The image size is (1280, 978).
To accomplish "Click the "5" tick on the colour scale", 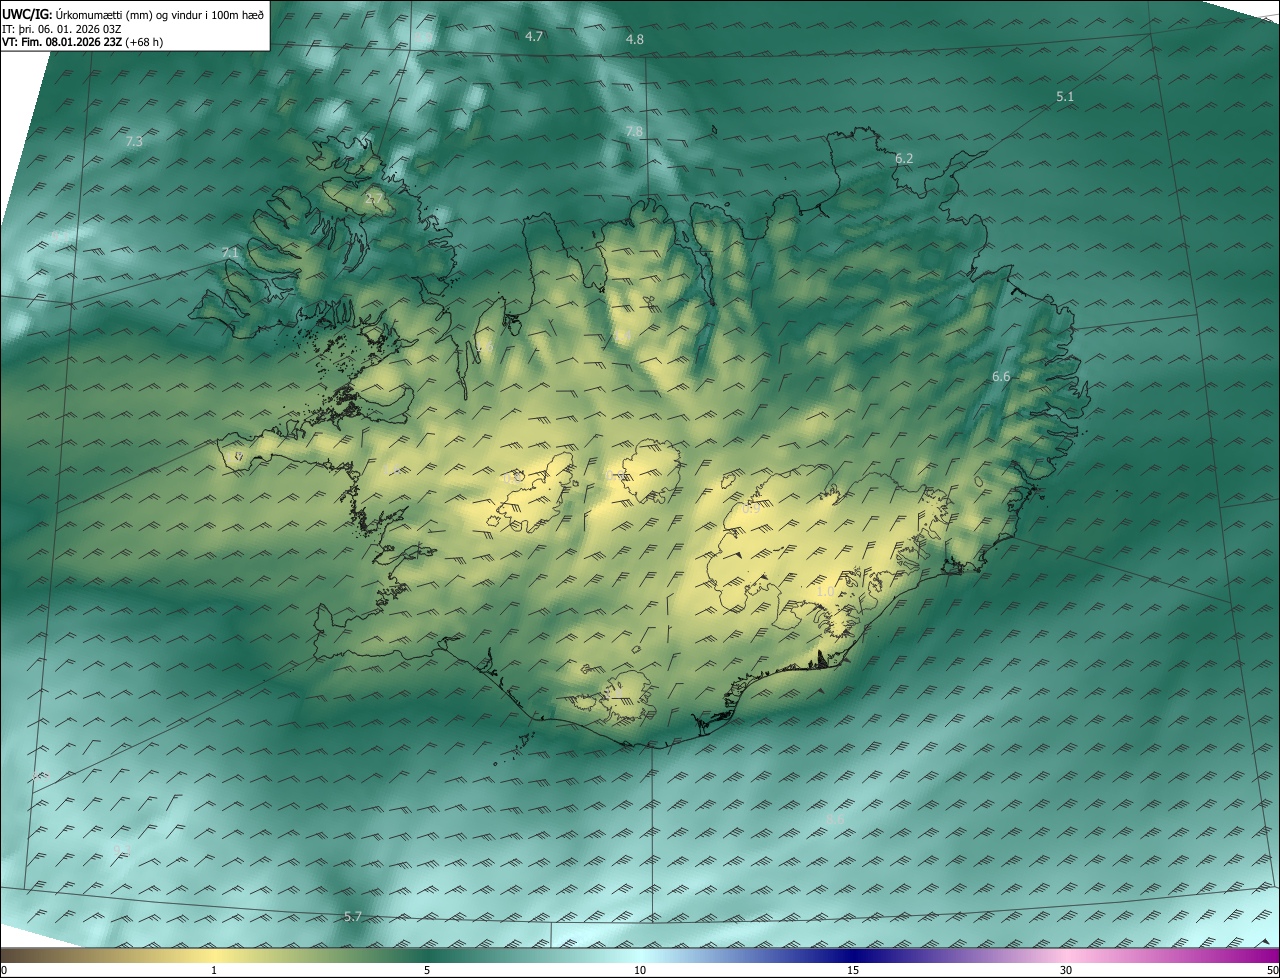I will pos(427,971).
